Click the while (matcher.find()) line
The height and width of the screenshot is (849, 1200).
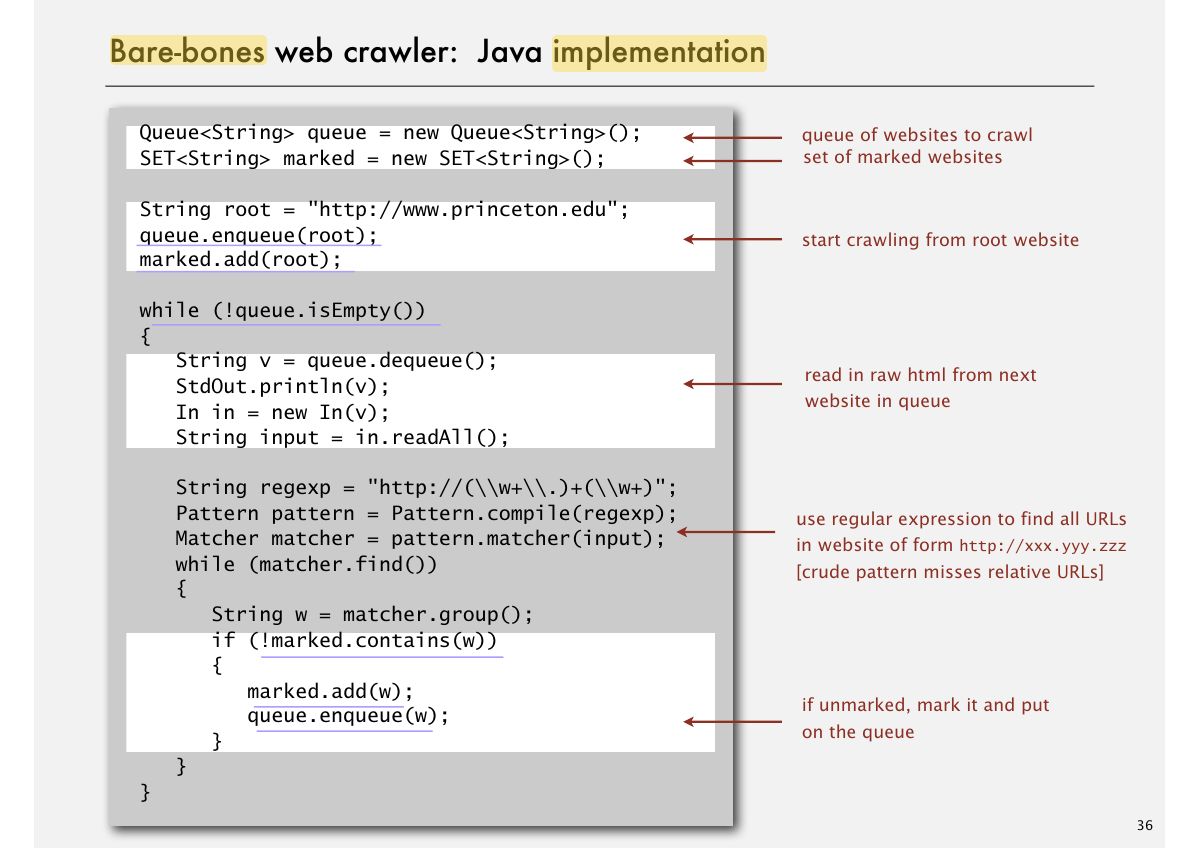pyautogui.click(x=307, y=565)
